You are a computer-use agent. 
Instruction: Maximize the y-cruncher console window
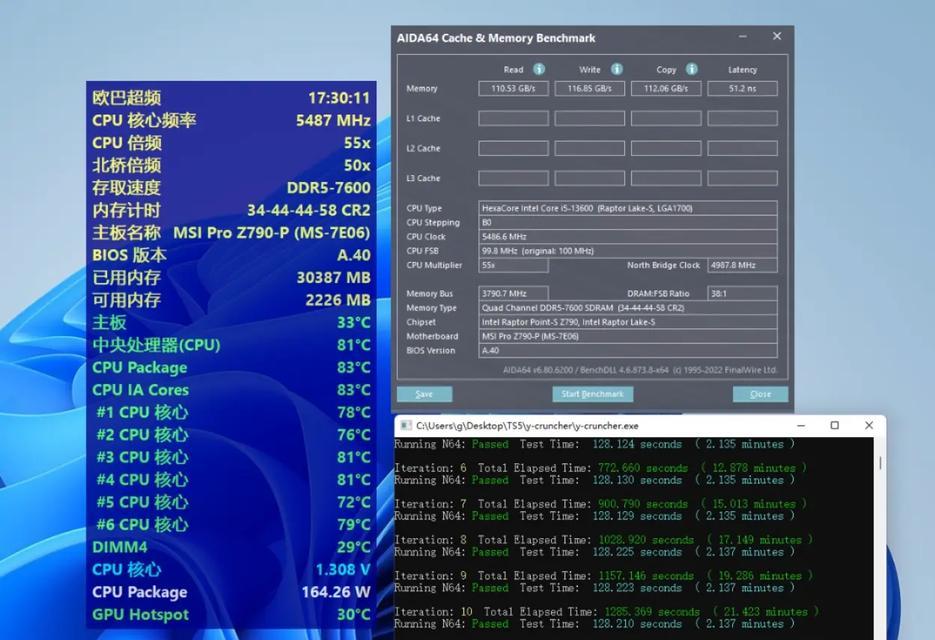[835, 425]
